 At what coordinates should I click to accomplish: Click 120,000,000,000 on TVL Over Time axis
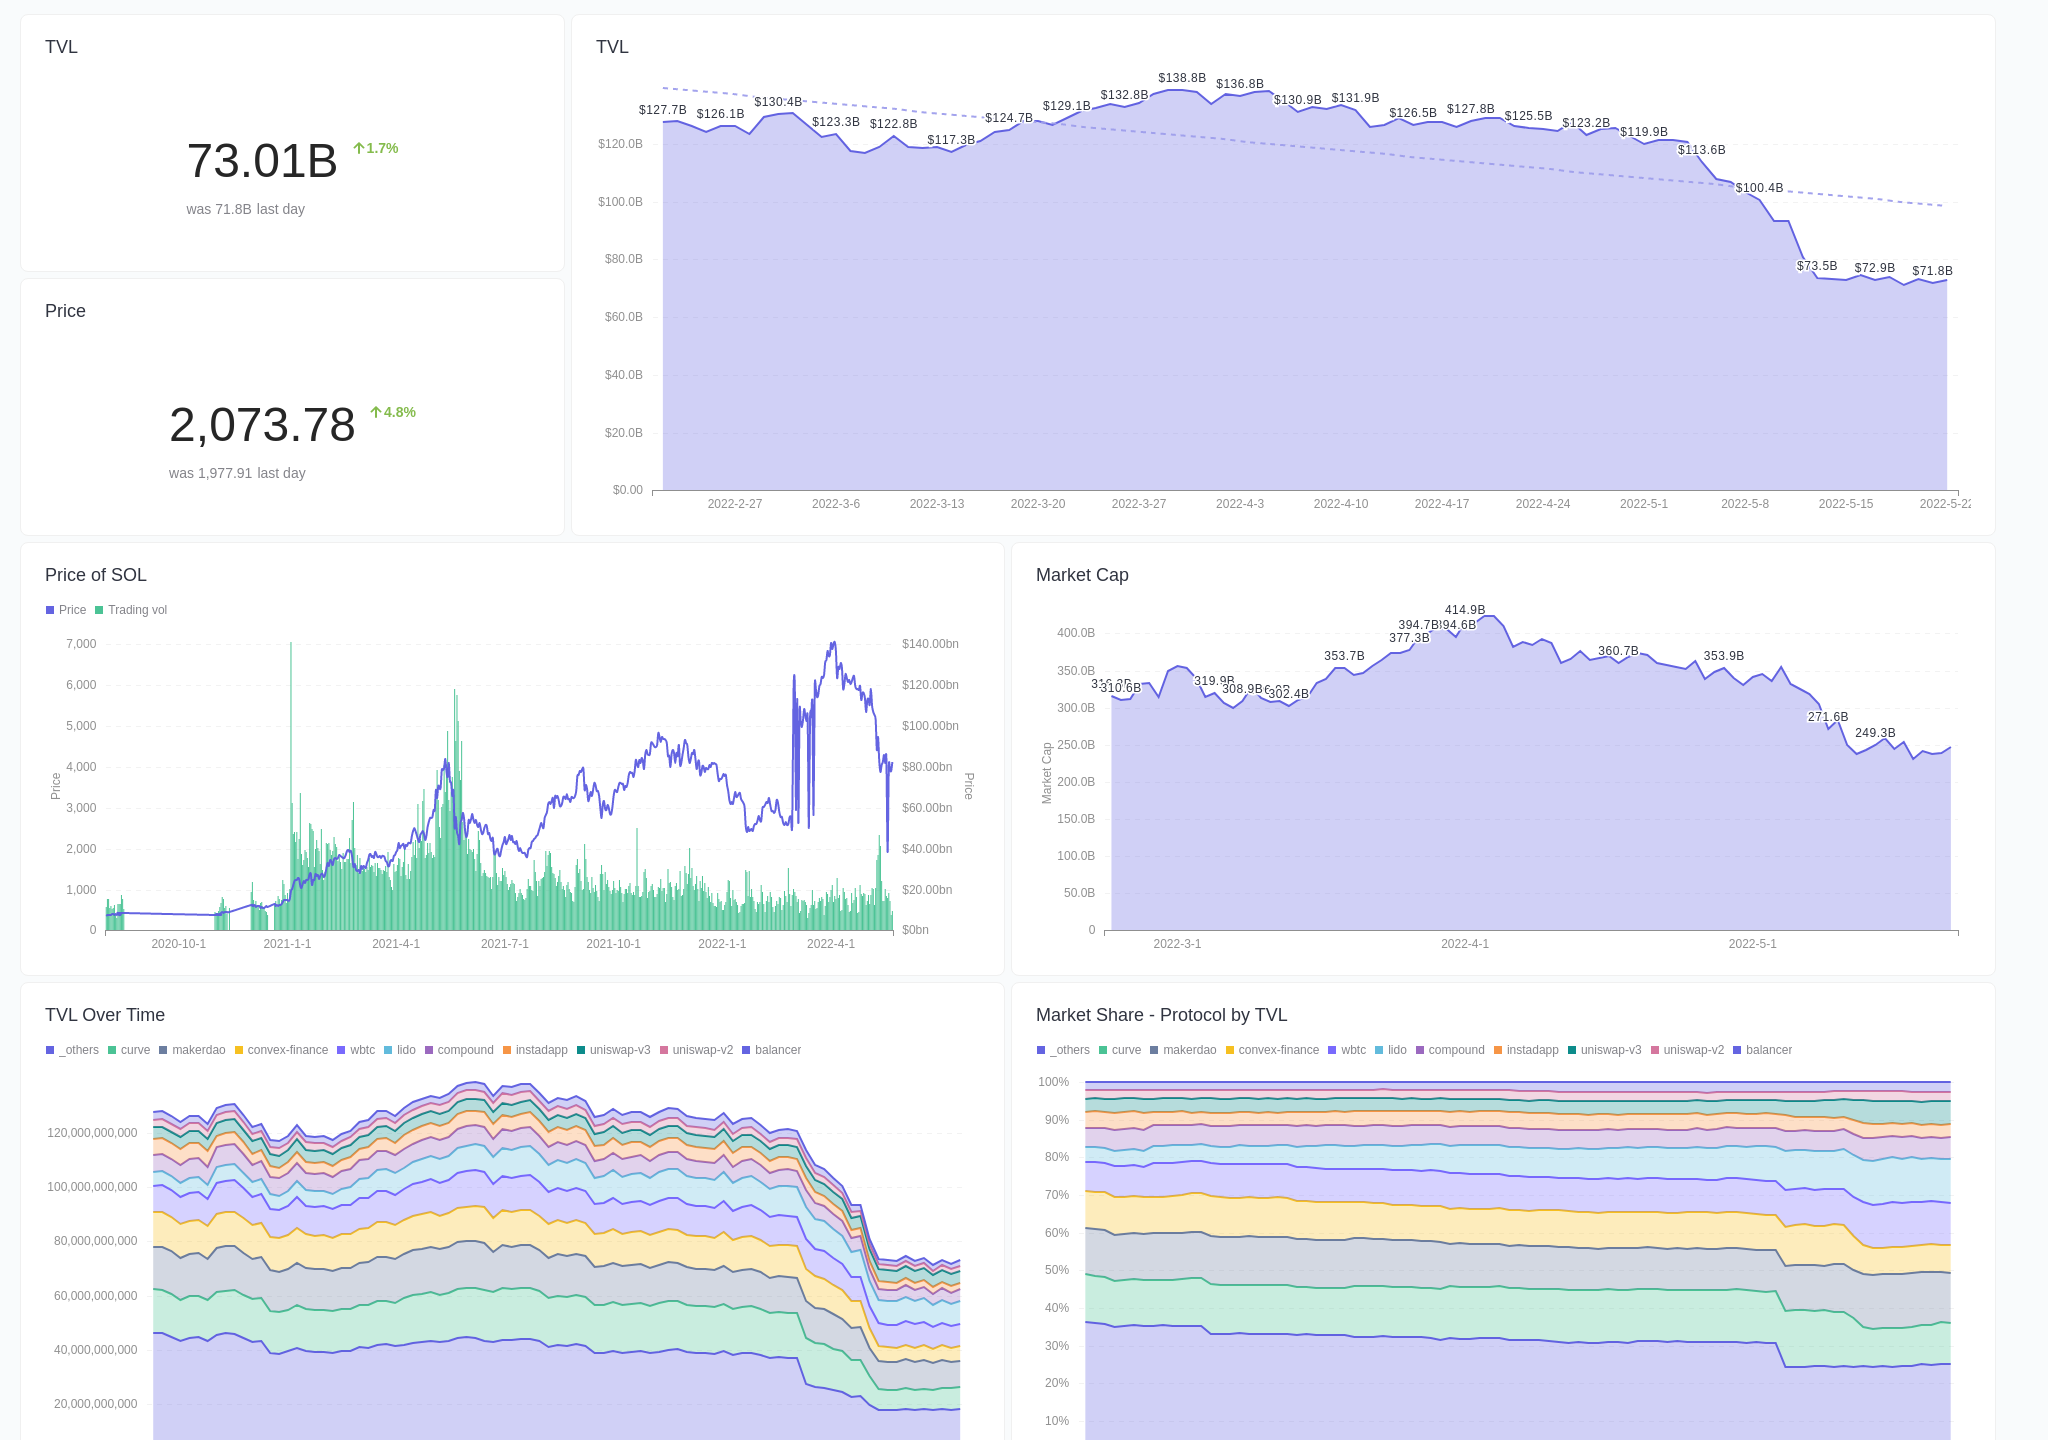(92, 1133)
